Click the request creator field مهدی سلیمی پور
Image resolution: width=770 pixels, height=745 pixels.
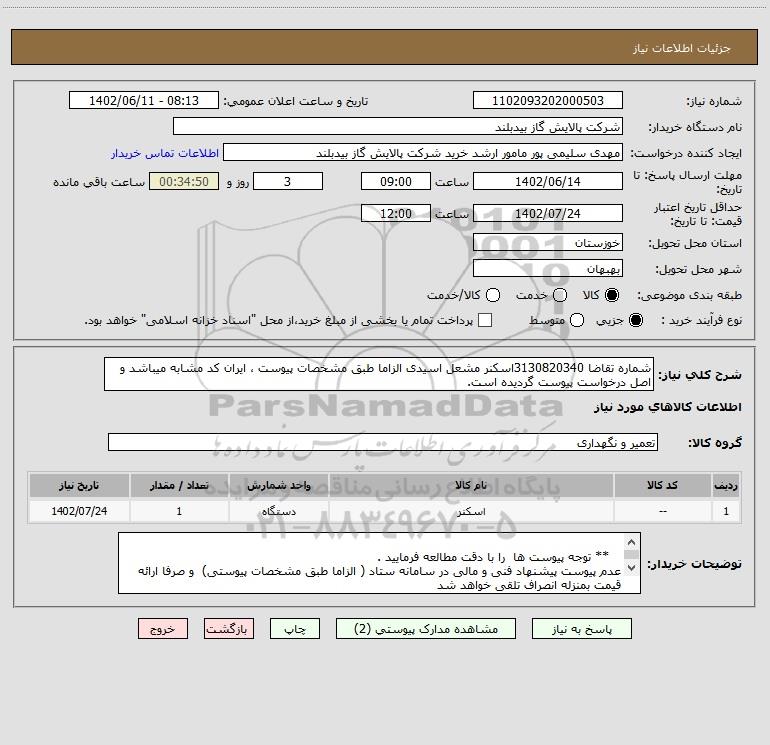423,152
